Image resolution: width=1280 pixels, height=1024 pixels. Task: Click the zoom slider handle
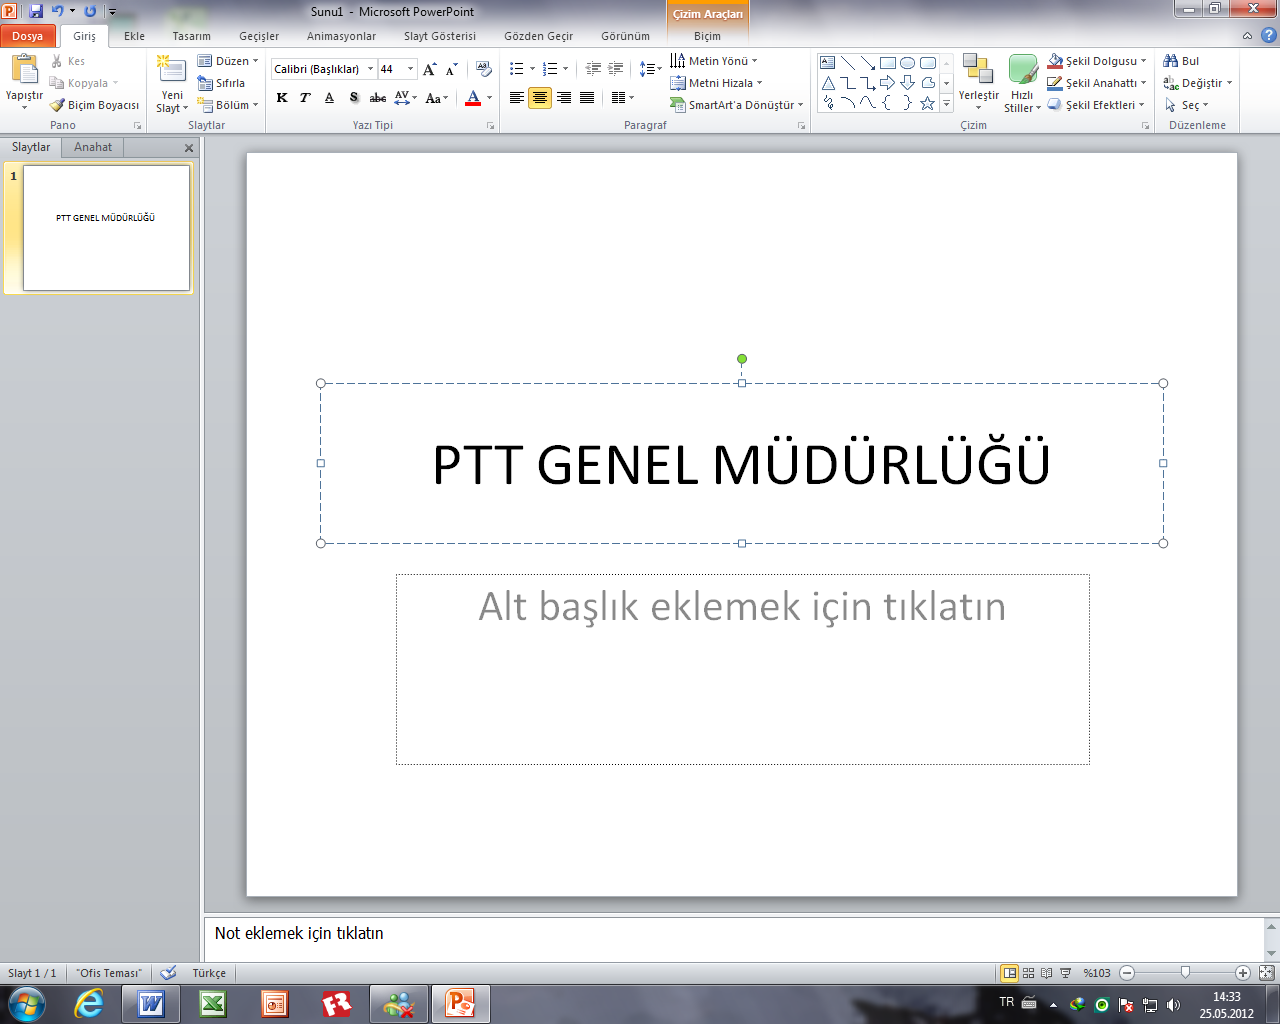1185,972
